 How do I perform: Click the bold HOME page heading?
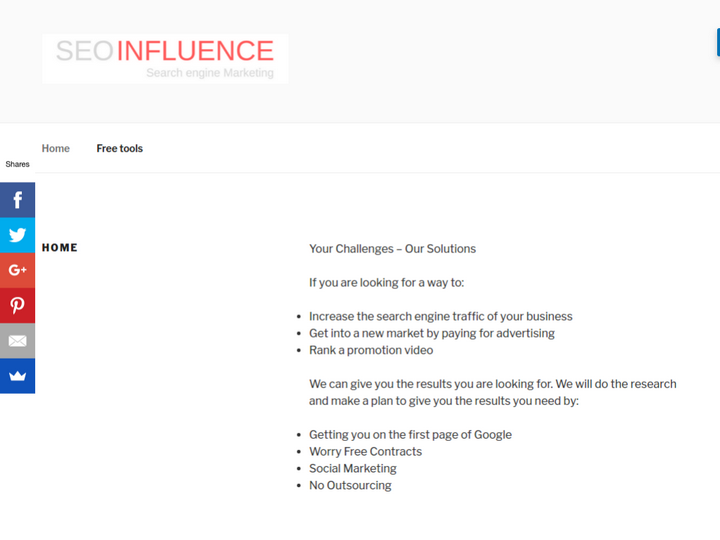(x=60, y=248)
